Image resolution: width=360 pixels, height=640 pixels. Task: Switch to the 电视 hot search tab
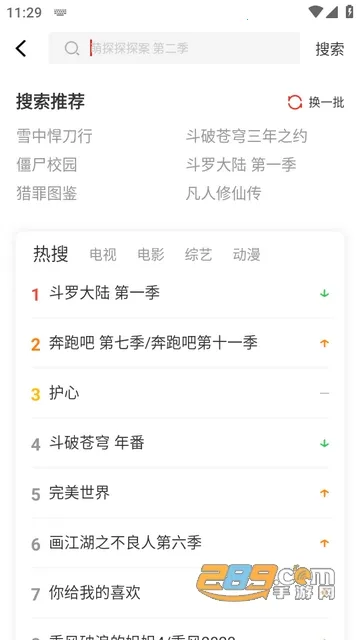(103, 255)
